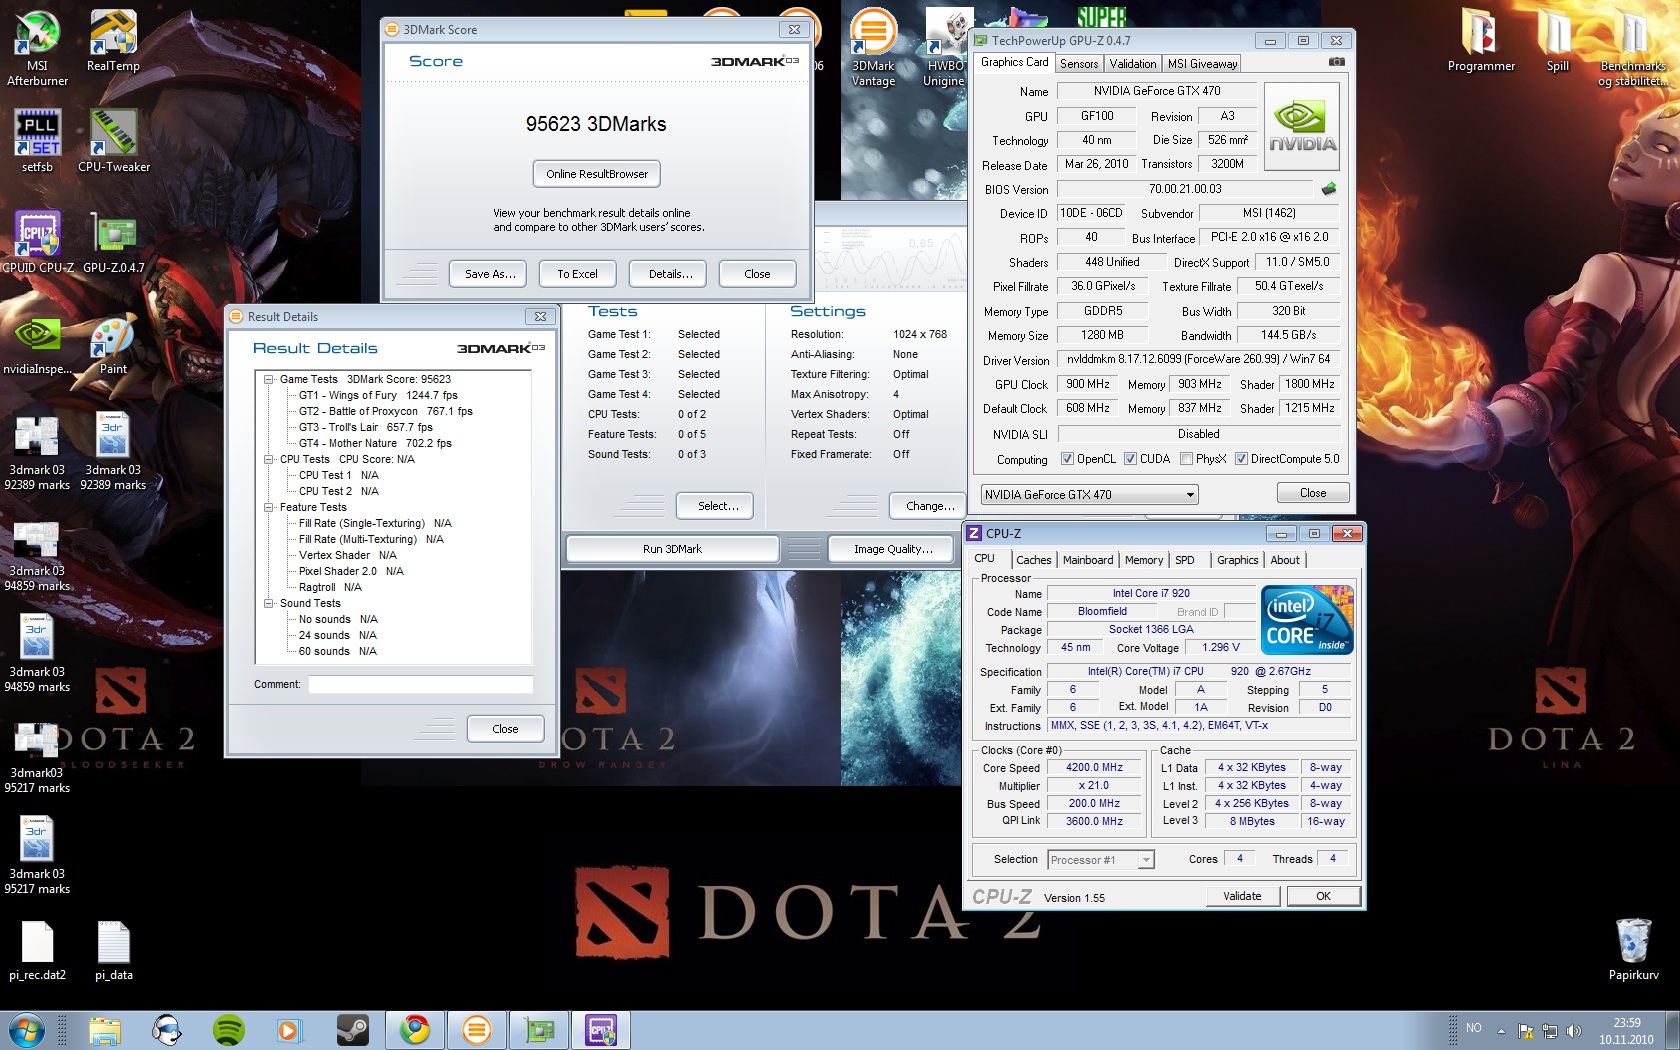1680x1050 pixels.
Task: Click the Google Chrome taskbar icon
Action: (414, 1029)
